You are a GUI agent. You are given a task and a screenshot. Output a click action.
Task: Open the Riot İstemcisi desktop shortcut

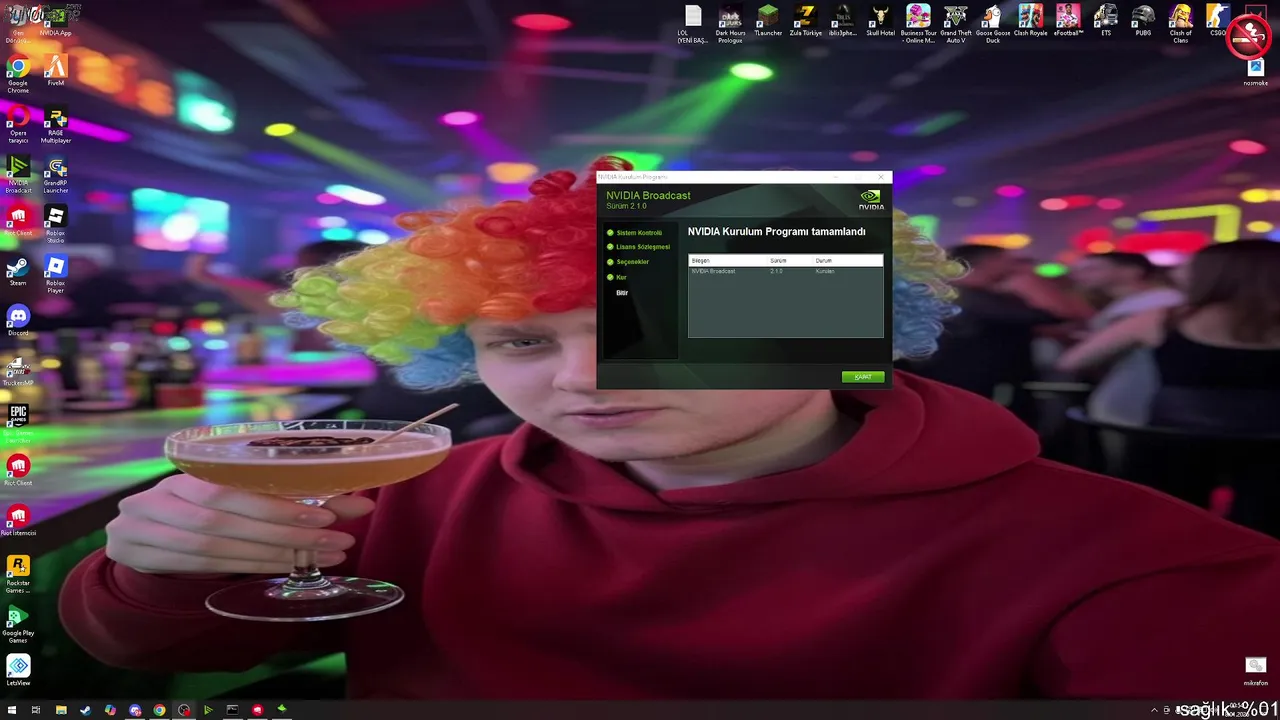pyautogui.click(x=18, y=521)
